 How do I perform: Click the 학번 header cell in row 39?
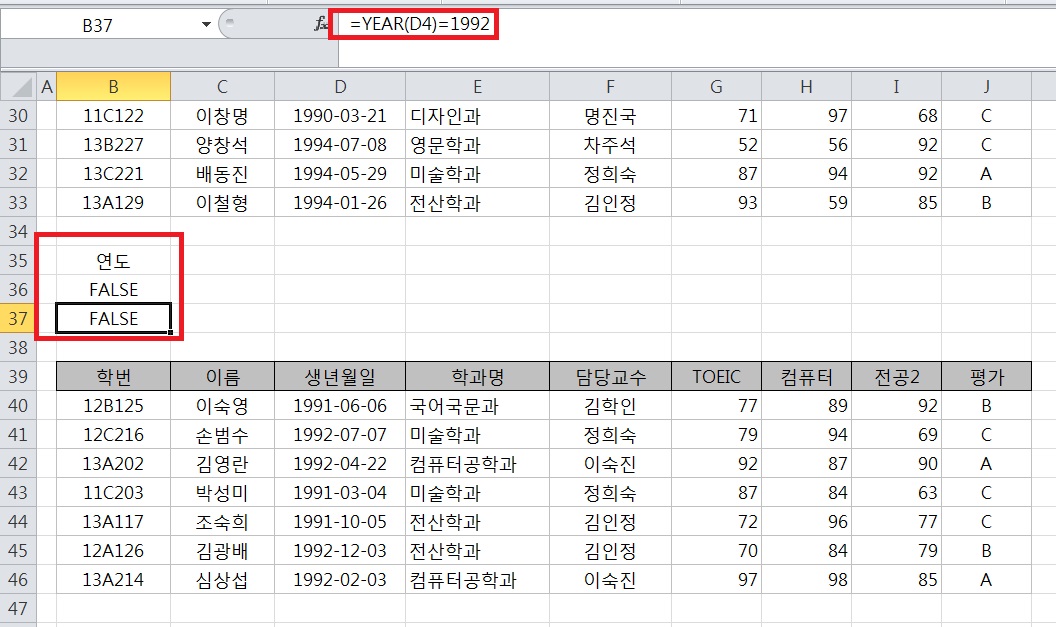113,377
